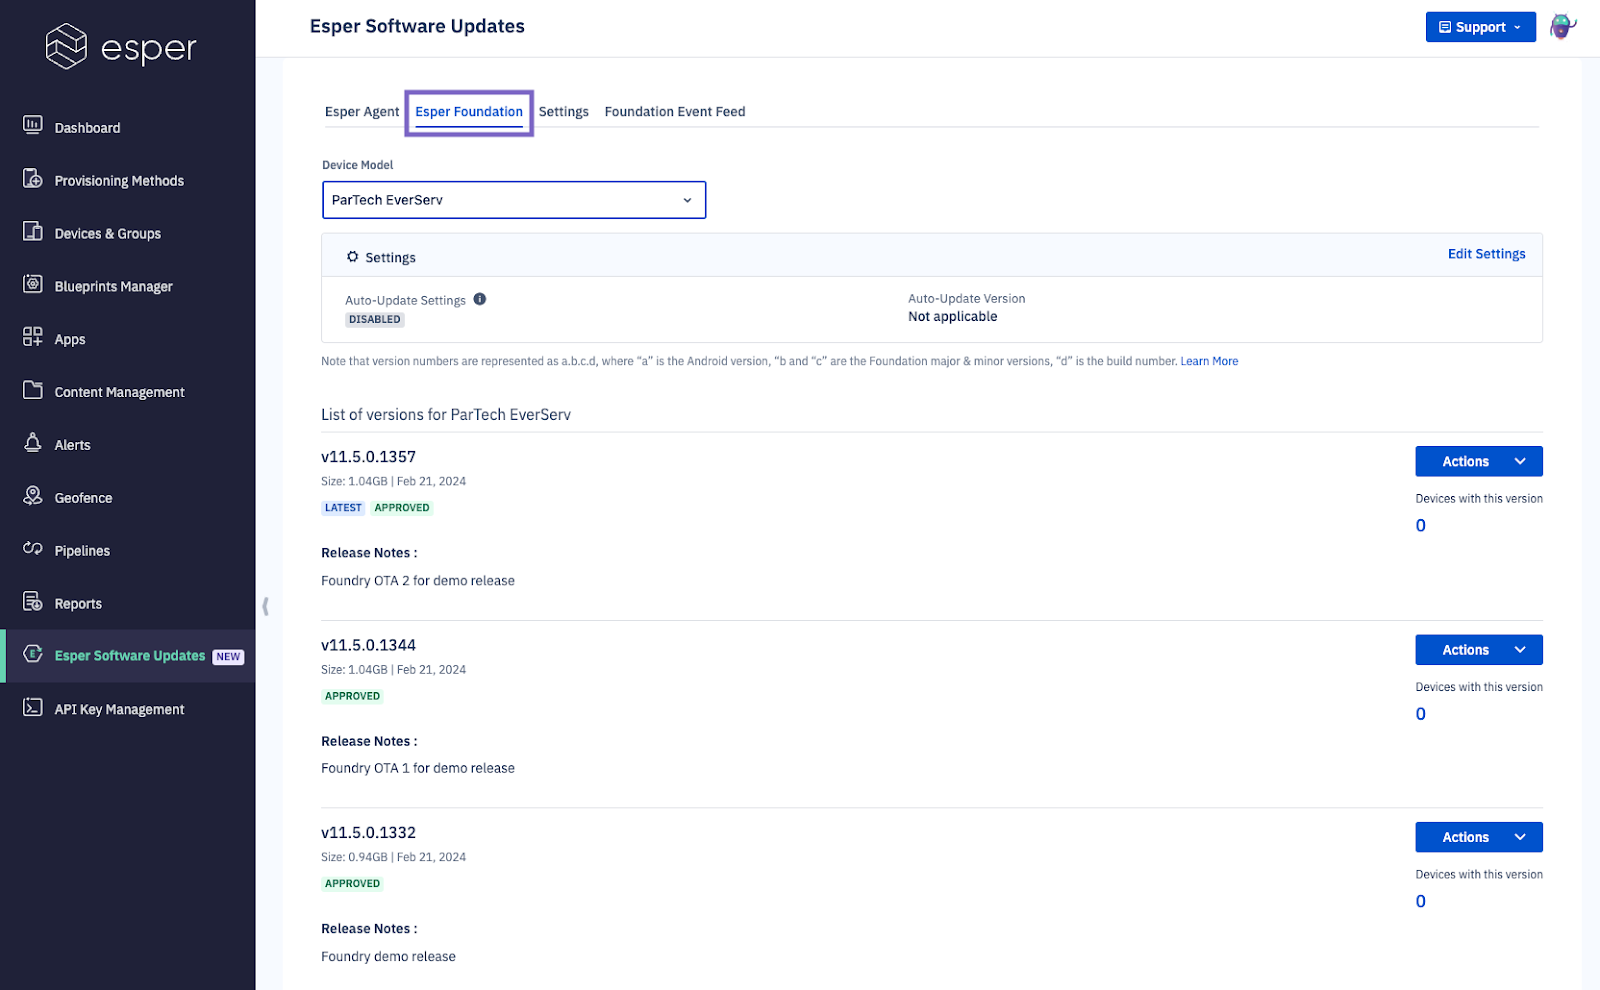Image resolution: width=1600 pixels, height=990 pixels.
Task: Click version title v11.5.0.1357
Action: pos(368,457)
